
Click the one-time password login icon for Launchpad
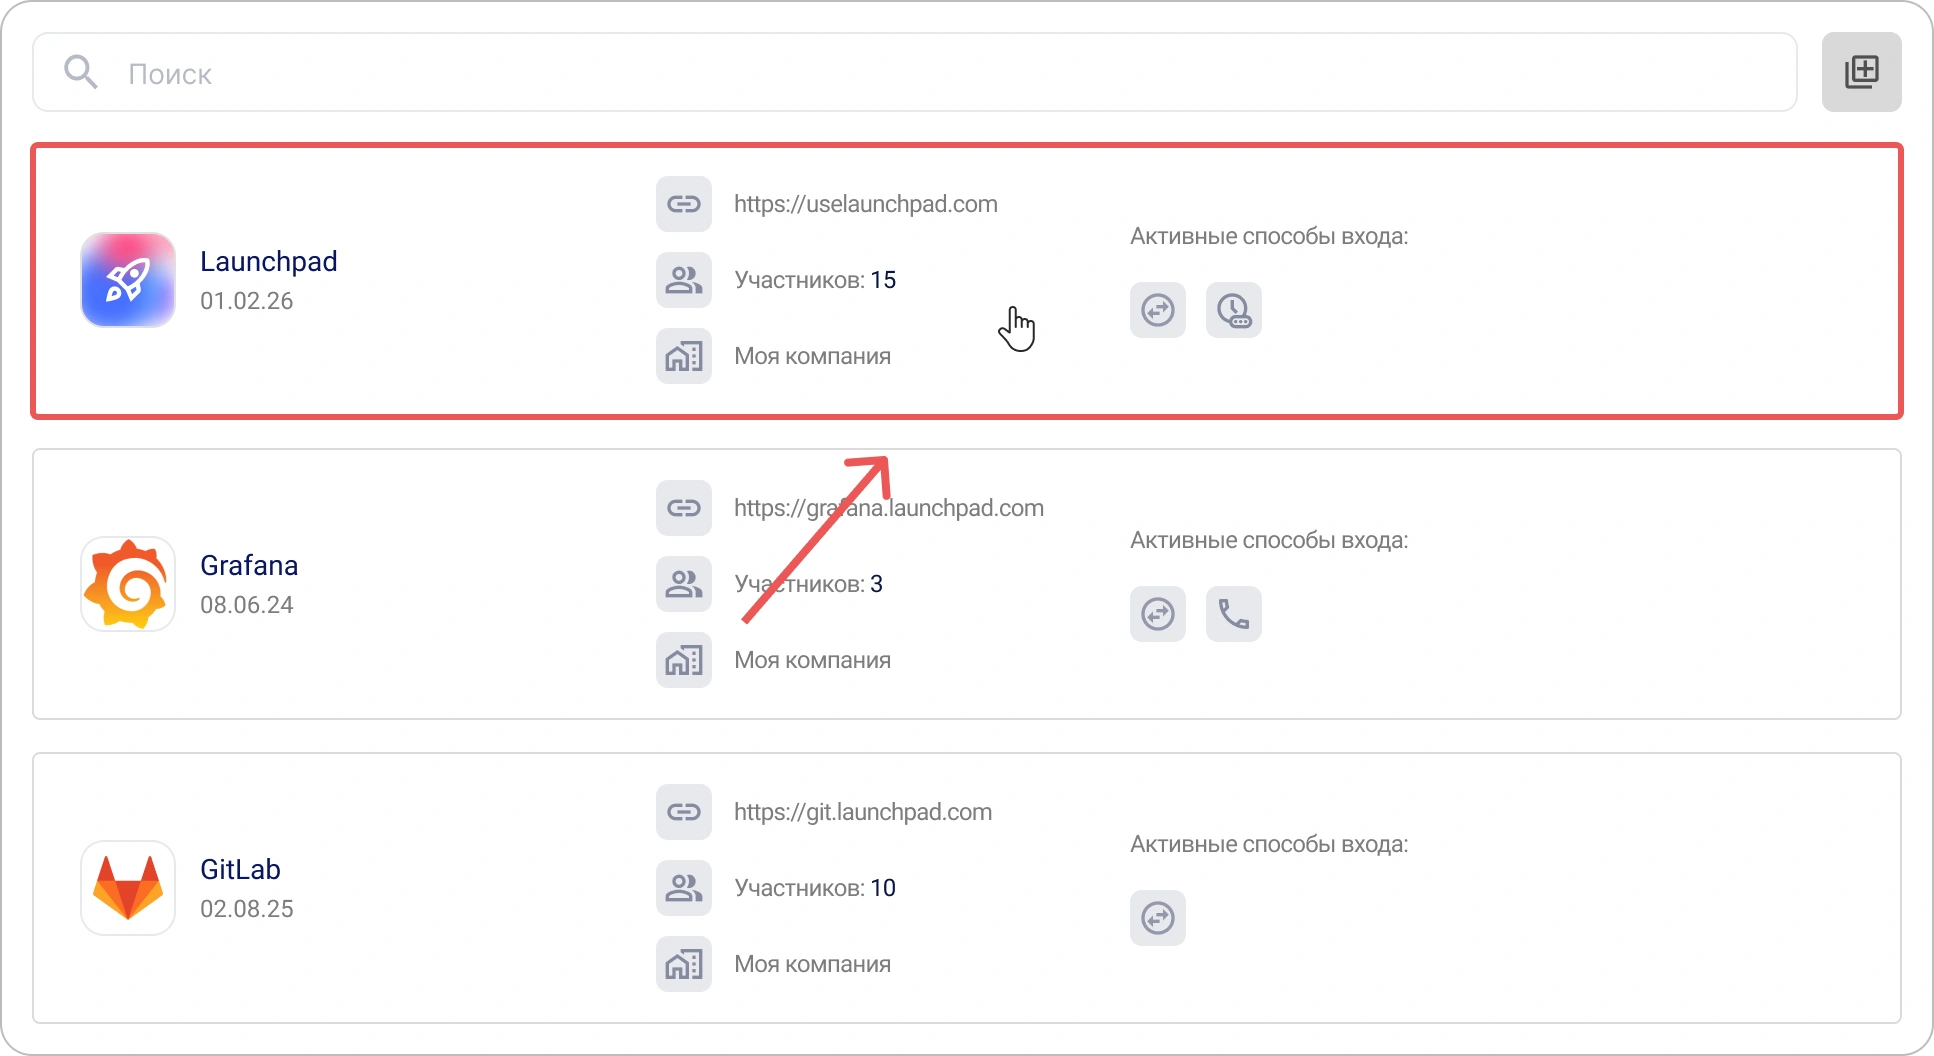(1233, 311)
